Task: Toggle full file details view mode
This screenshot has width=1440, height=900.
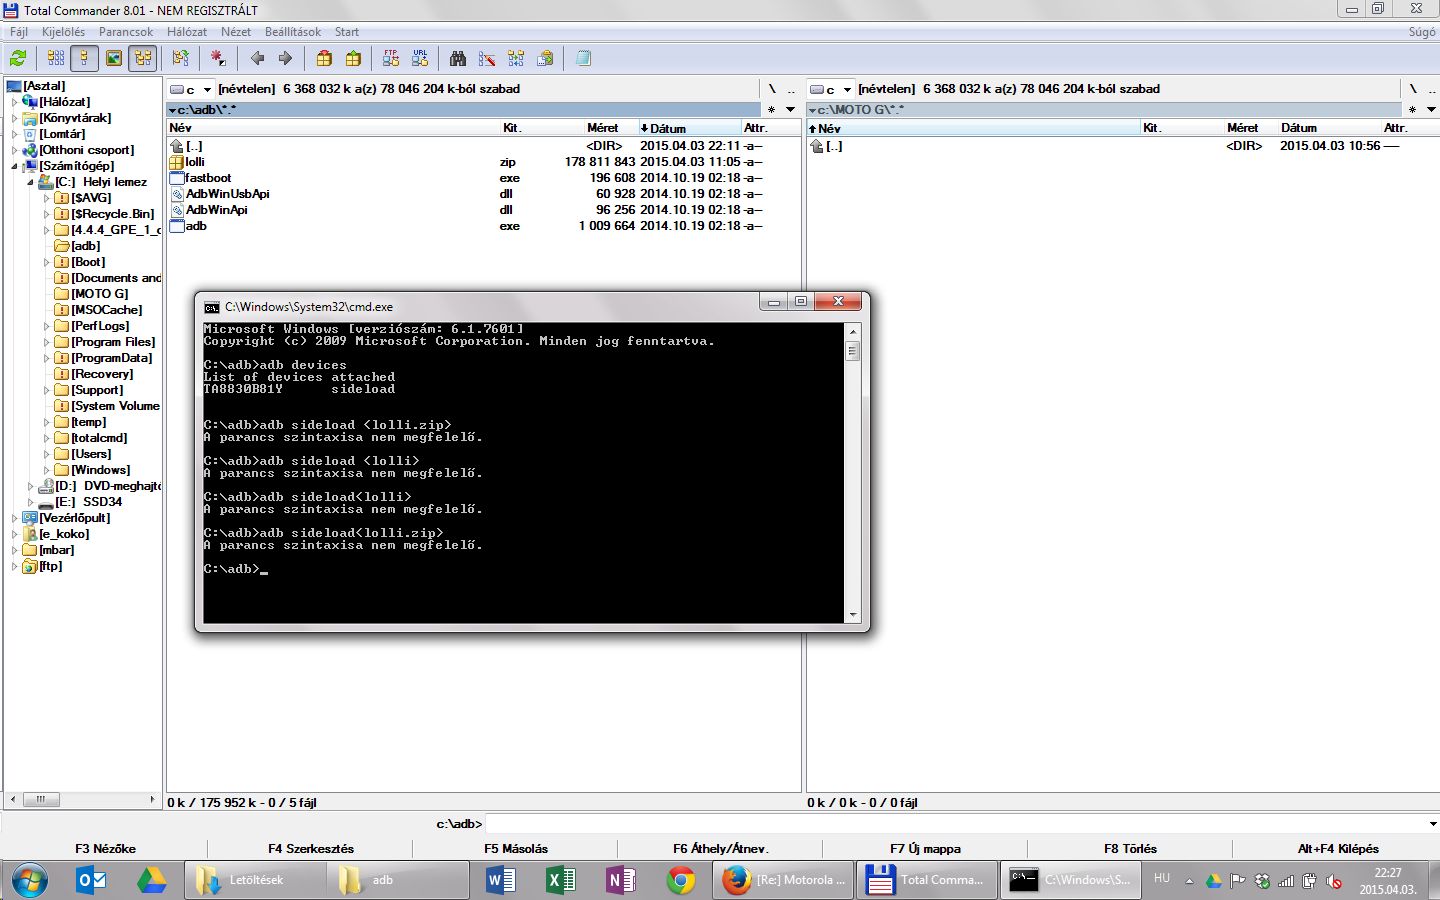Action: tap(85, 58)
